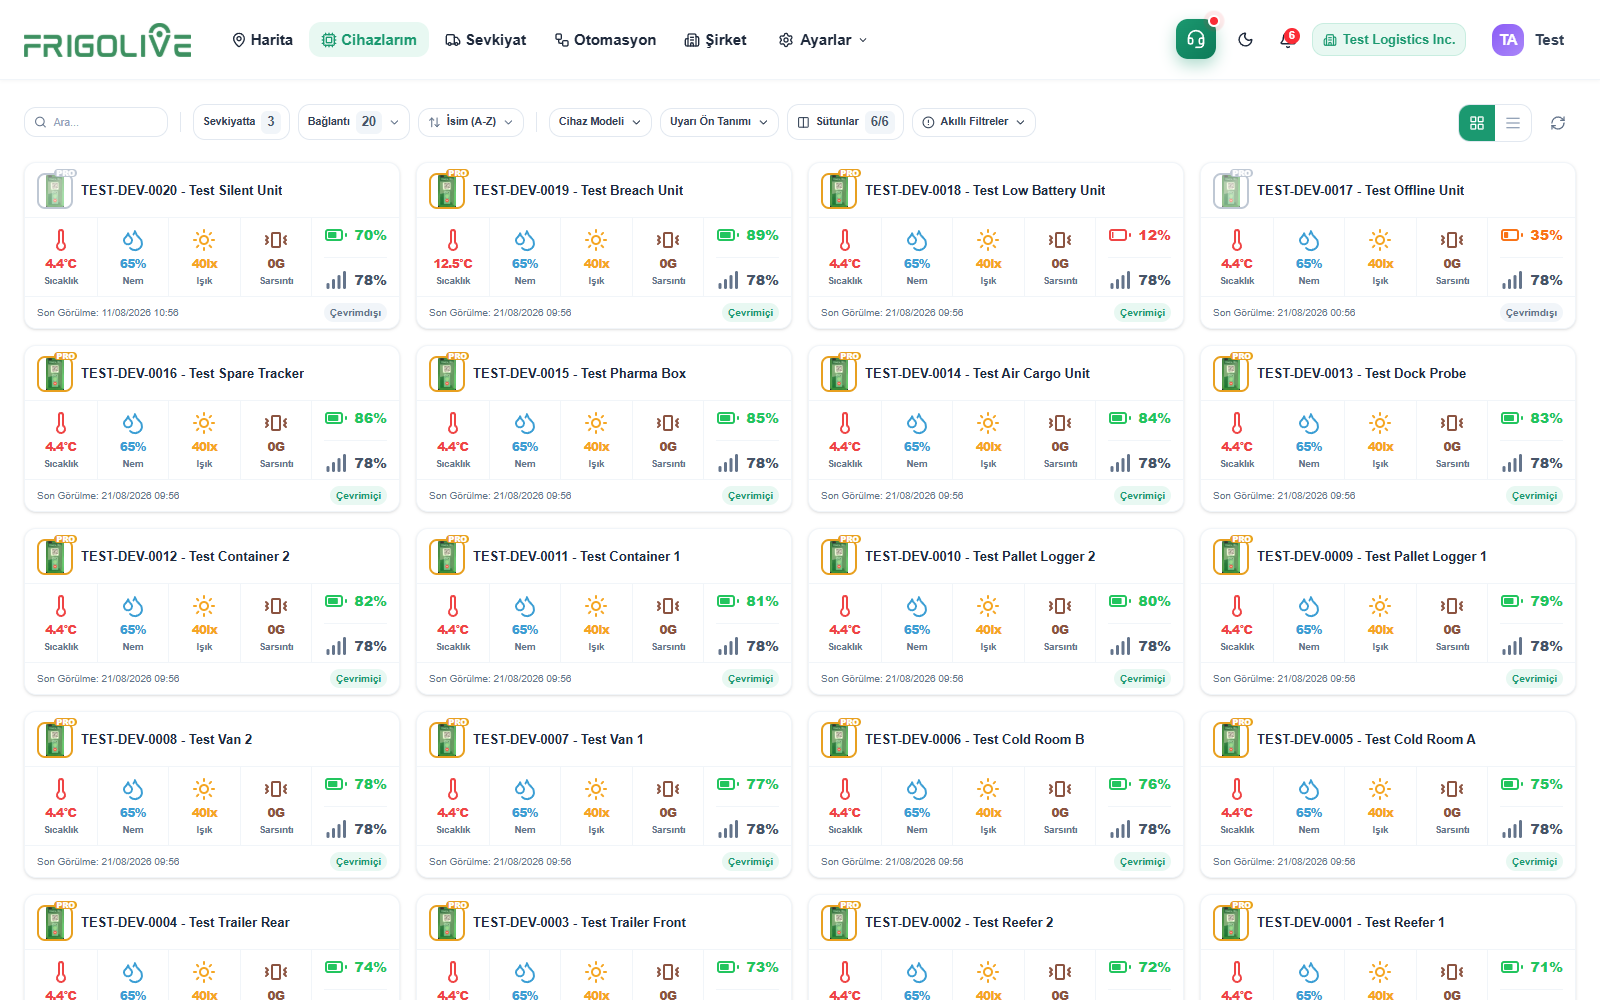1600x1000 pixels.
Task: Open the Harita map tab
Action: pos(262,40)
